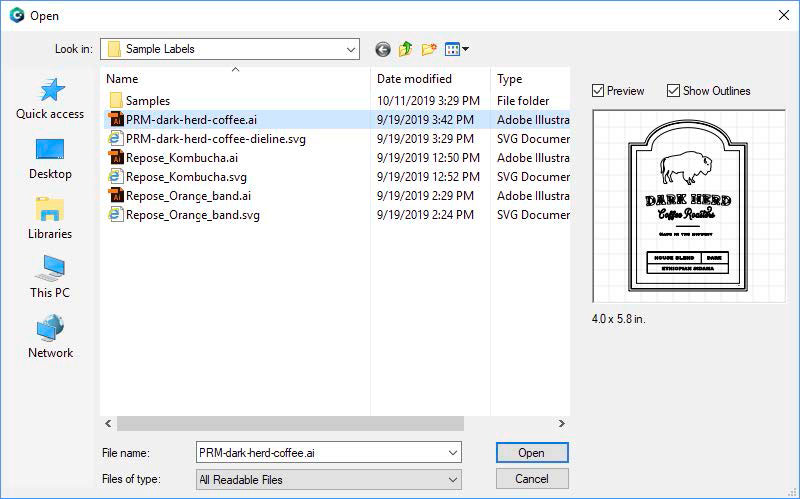Close the Open dialog window
800x499 pixels.
tap(784, 15)
